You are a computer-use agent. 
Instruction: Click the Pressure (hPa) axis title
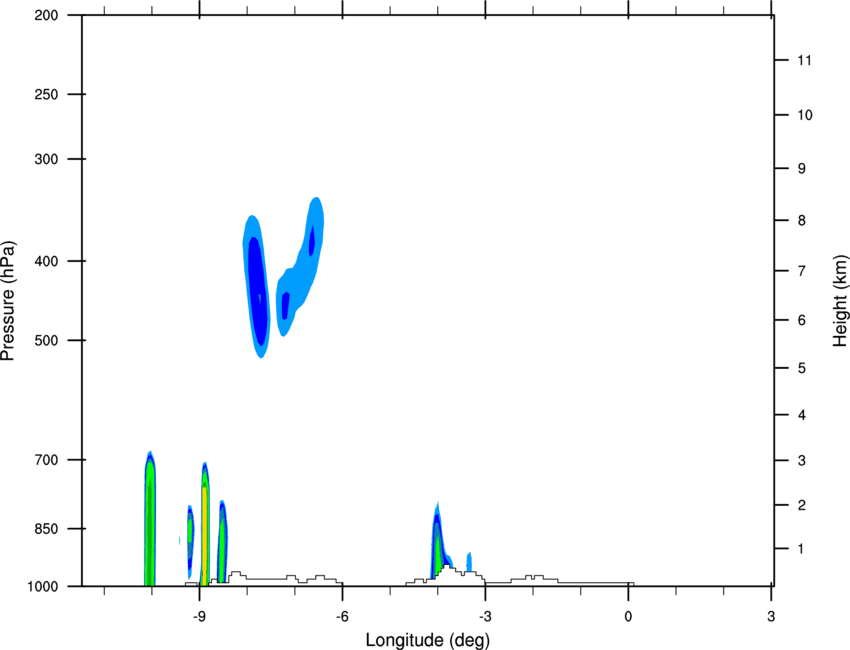click(8, 301)
